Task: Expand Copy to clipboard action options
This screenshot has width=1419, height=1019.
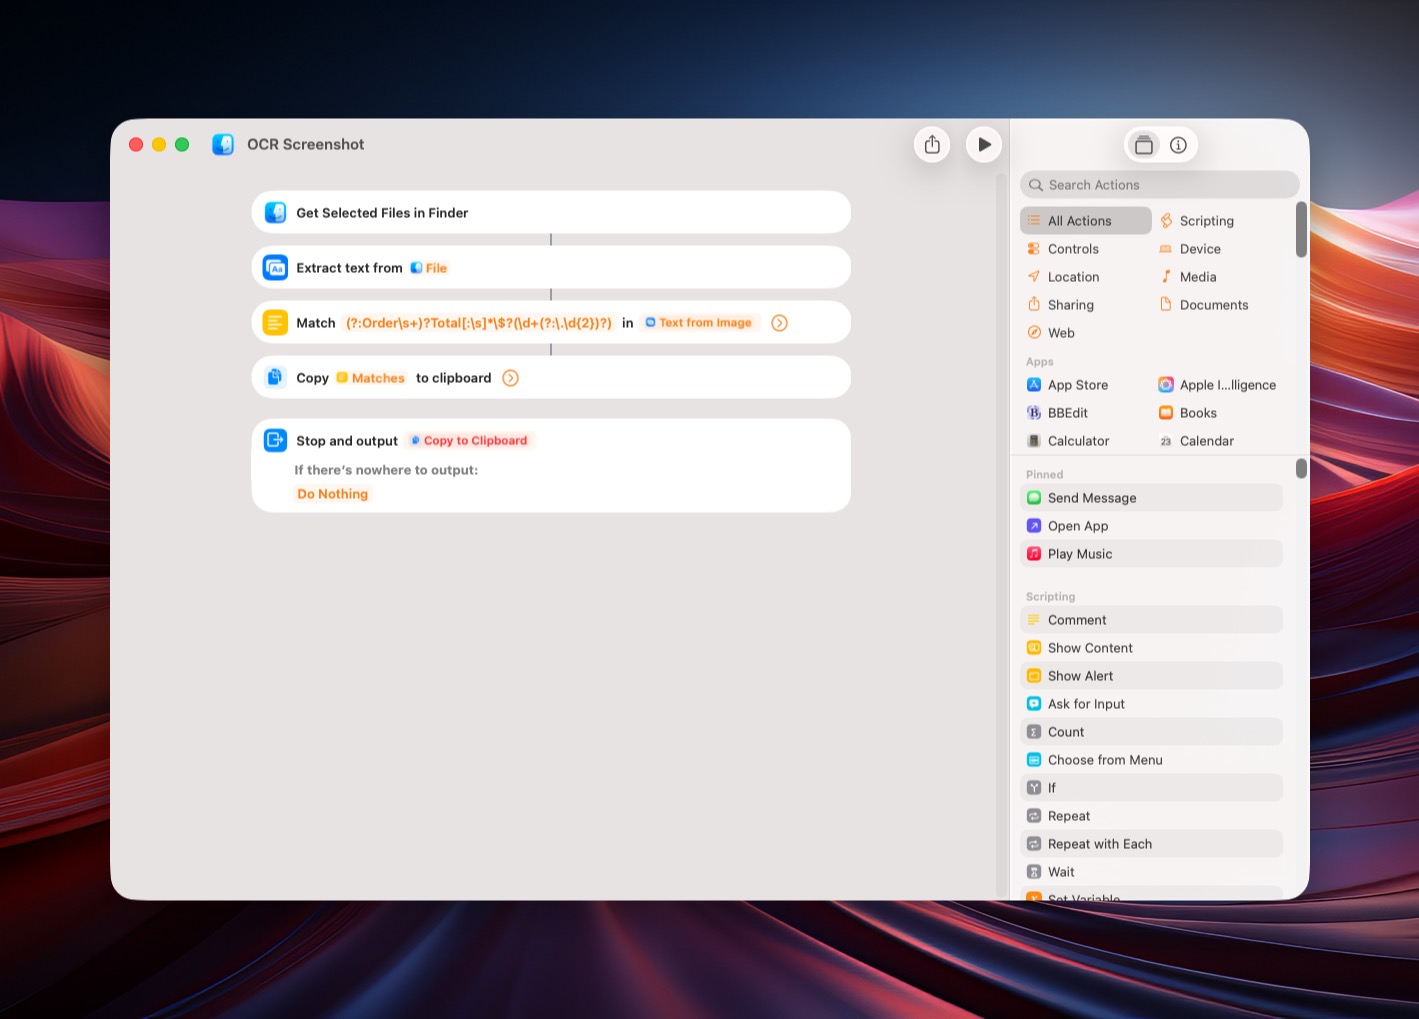Action: [x=510, y=378]
